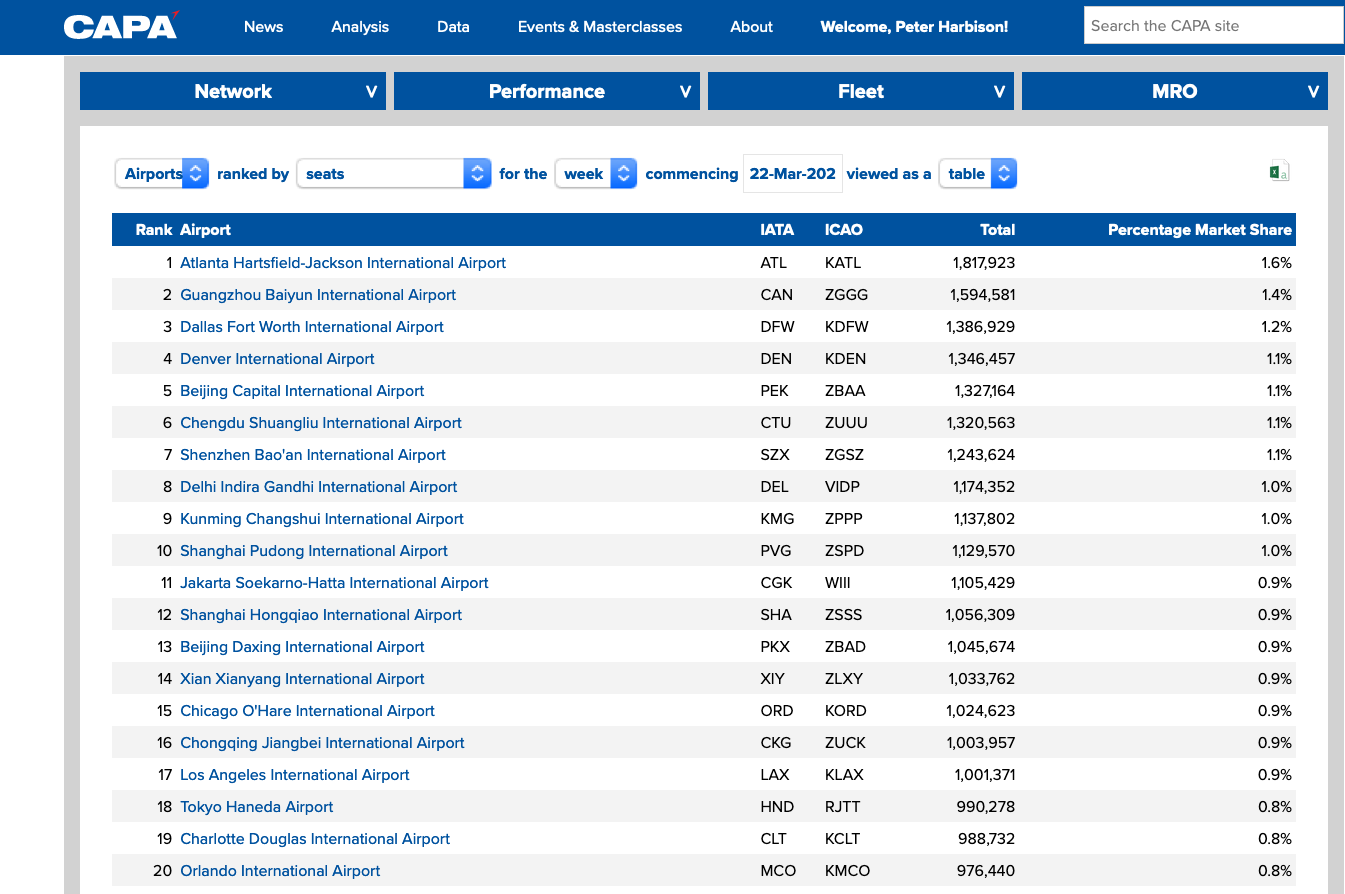Click the Airport column header
The height and width of the screenshot is (894, 1345).
[205, 230]
